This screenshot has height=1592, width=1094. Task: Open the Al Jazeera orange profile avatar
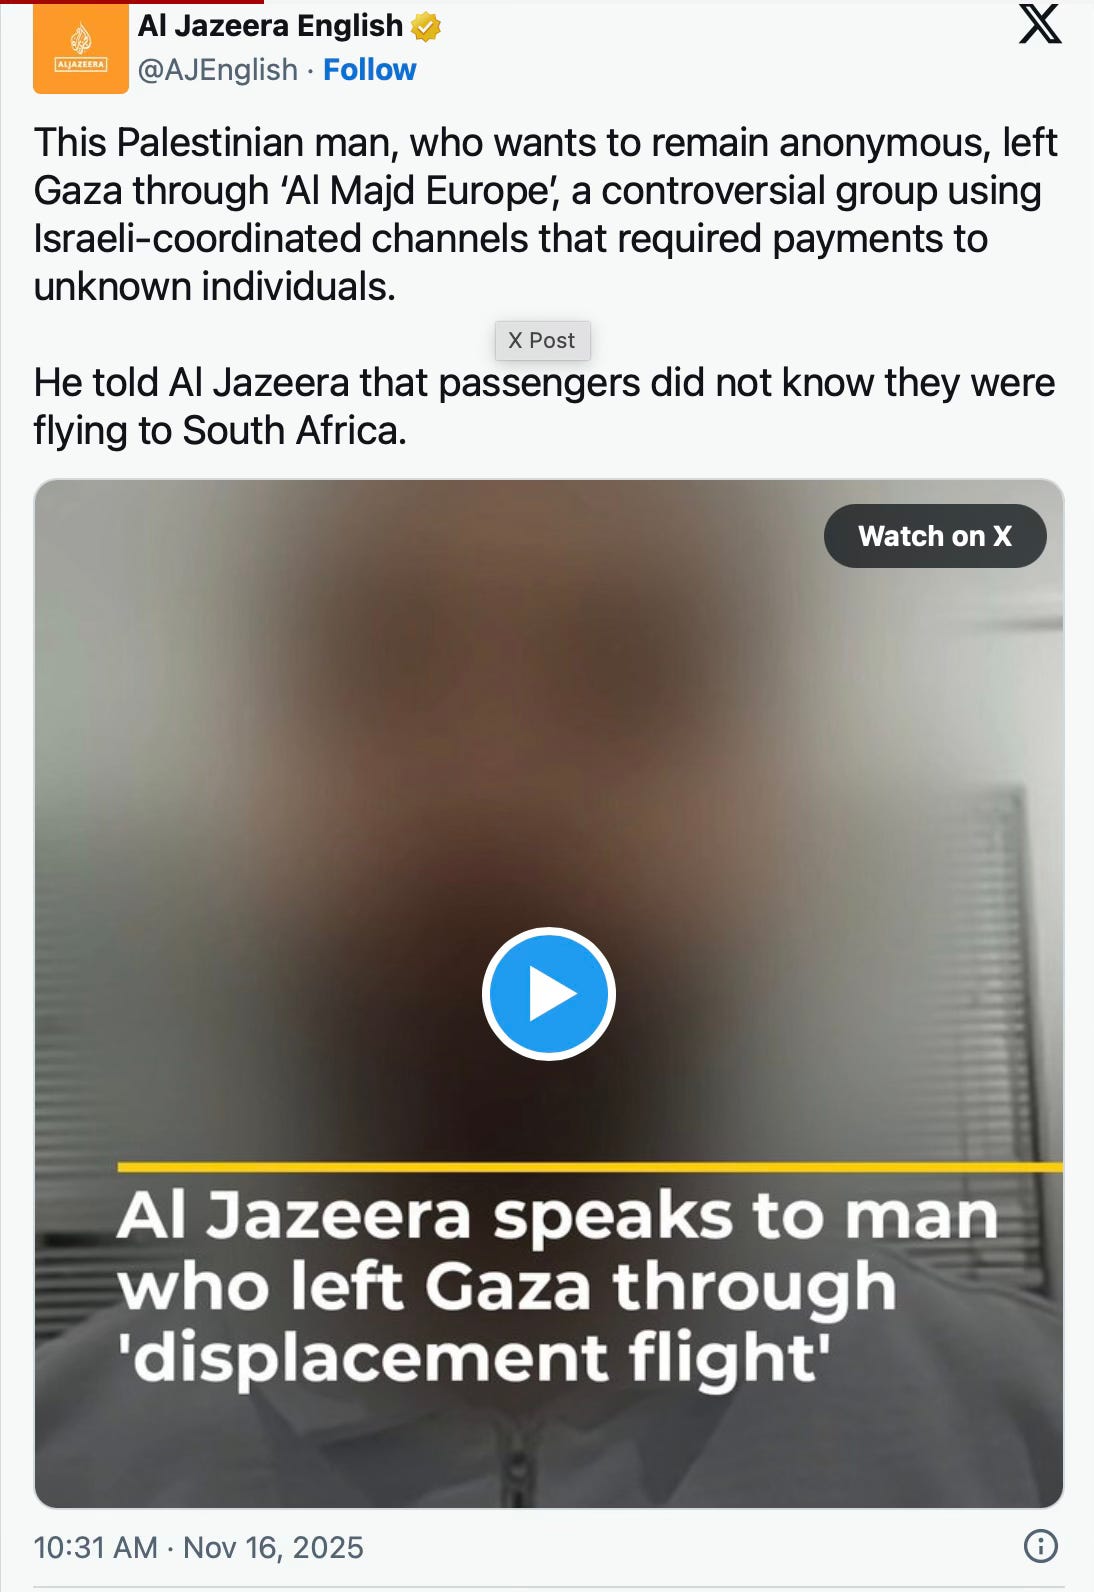click(81, 47)
